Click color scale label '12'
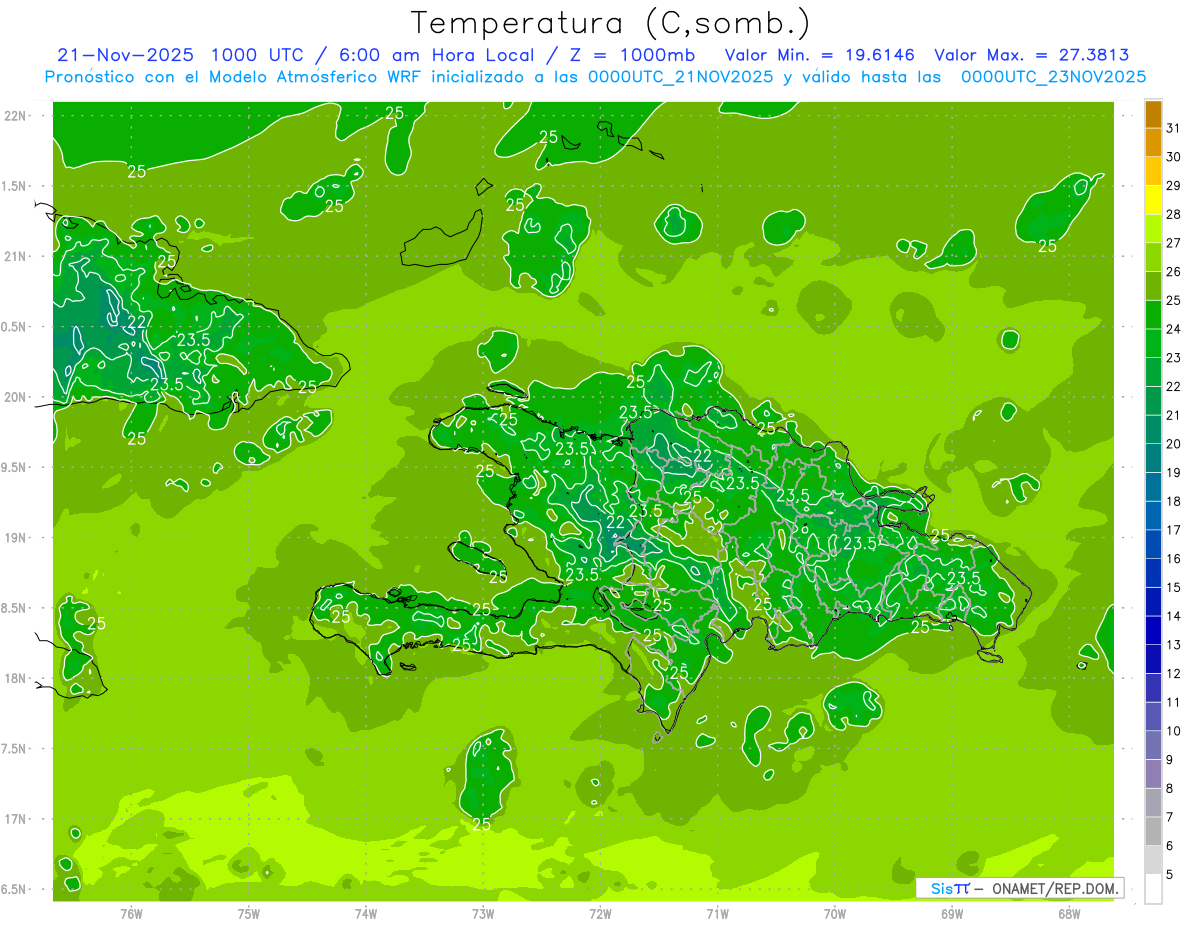 pyautogui.click(x=1174, y=673)
